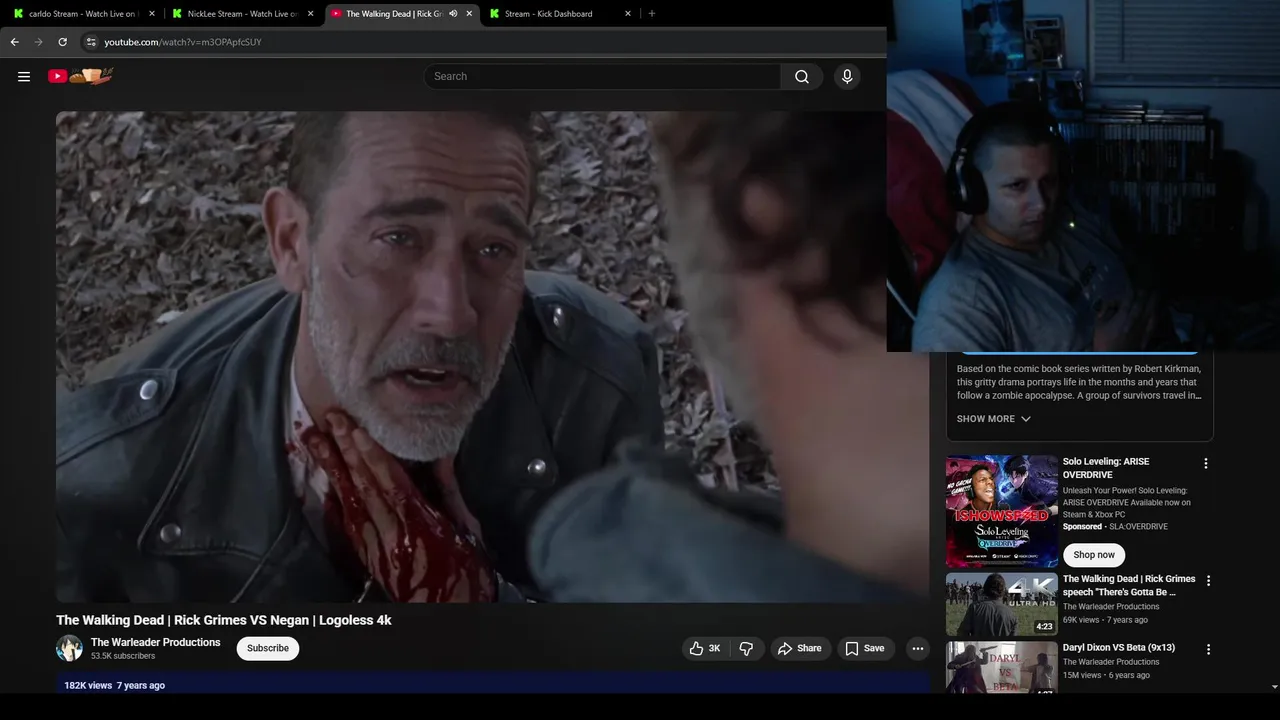Open Rick Grimes speech video title
The height and width of the screenshot is (720, 1280).
click(1129, 586)
